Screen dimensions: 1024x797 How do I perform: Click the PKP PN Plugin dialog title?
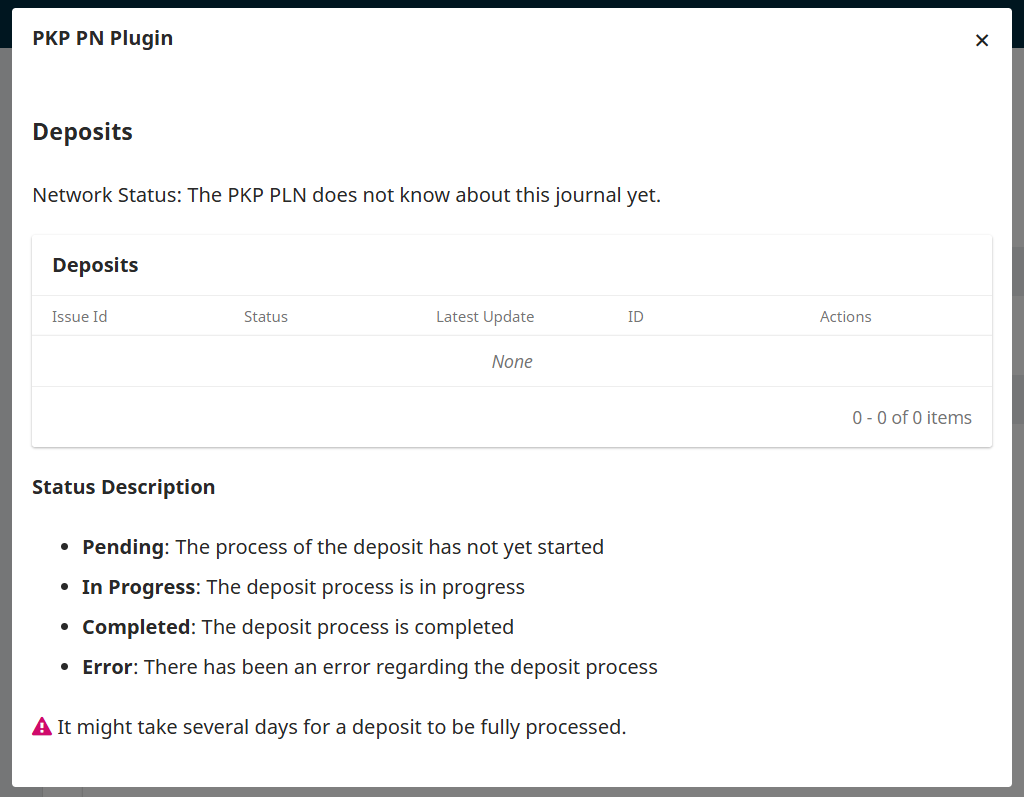click(x=103, y=39)
